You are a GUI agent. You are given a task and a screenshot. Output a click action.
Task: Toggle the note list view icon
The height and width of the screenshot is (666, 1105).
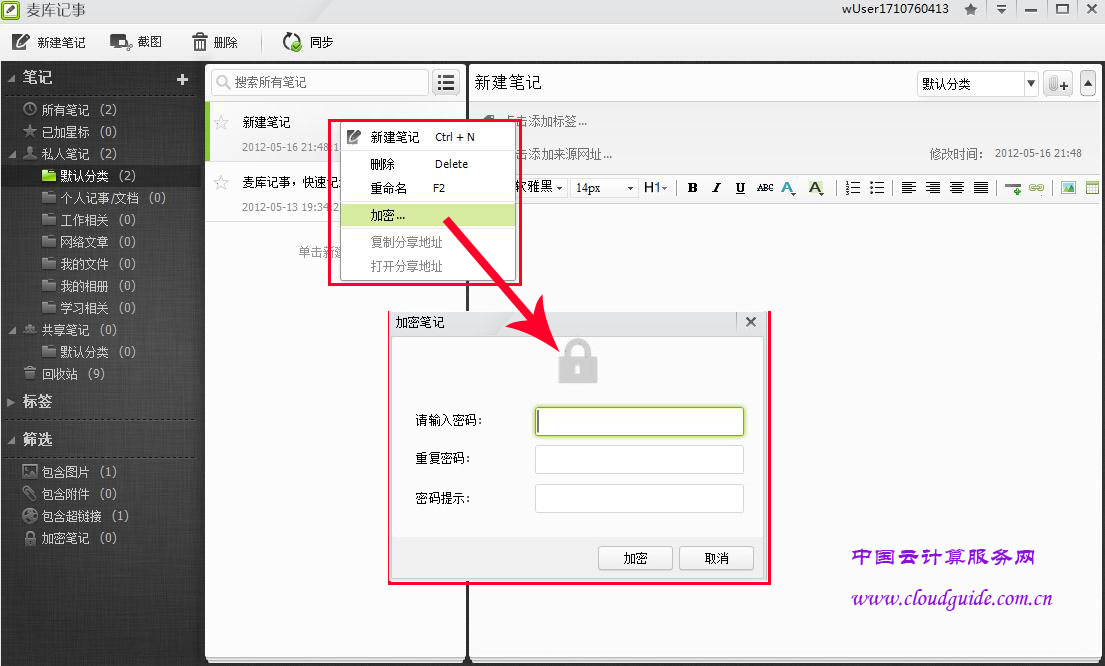(446, 82)
